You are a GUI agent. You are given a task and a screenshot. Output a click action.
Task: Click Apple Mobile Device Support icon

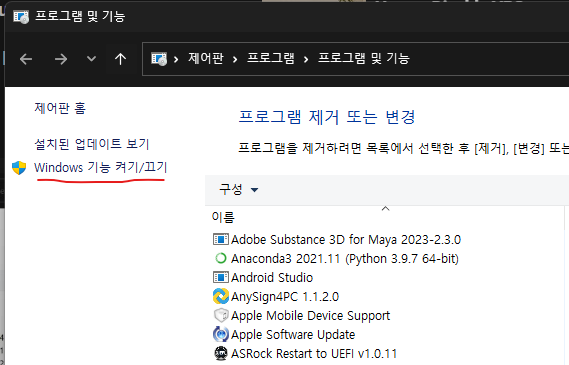click(x=221, y=315)
